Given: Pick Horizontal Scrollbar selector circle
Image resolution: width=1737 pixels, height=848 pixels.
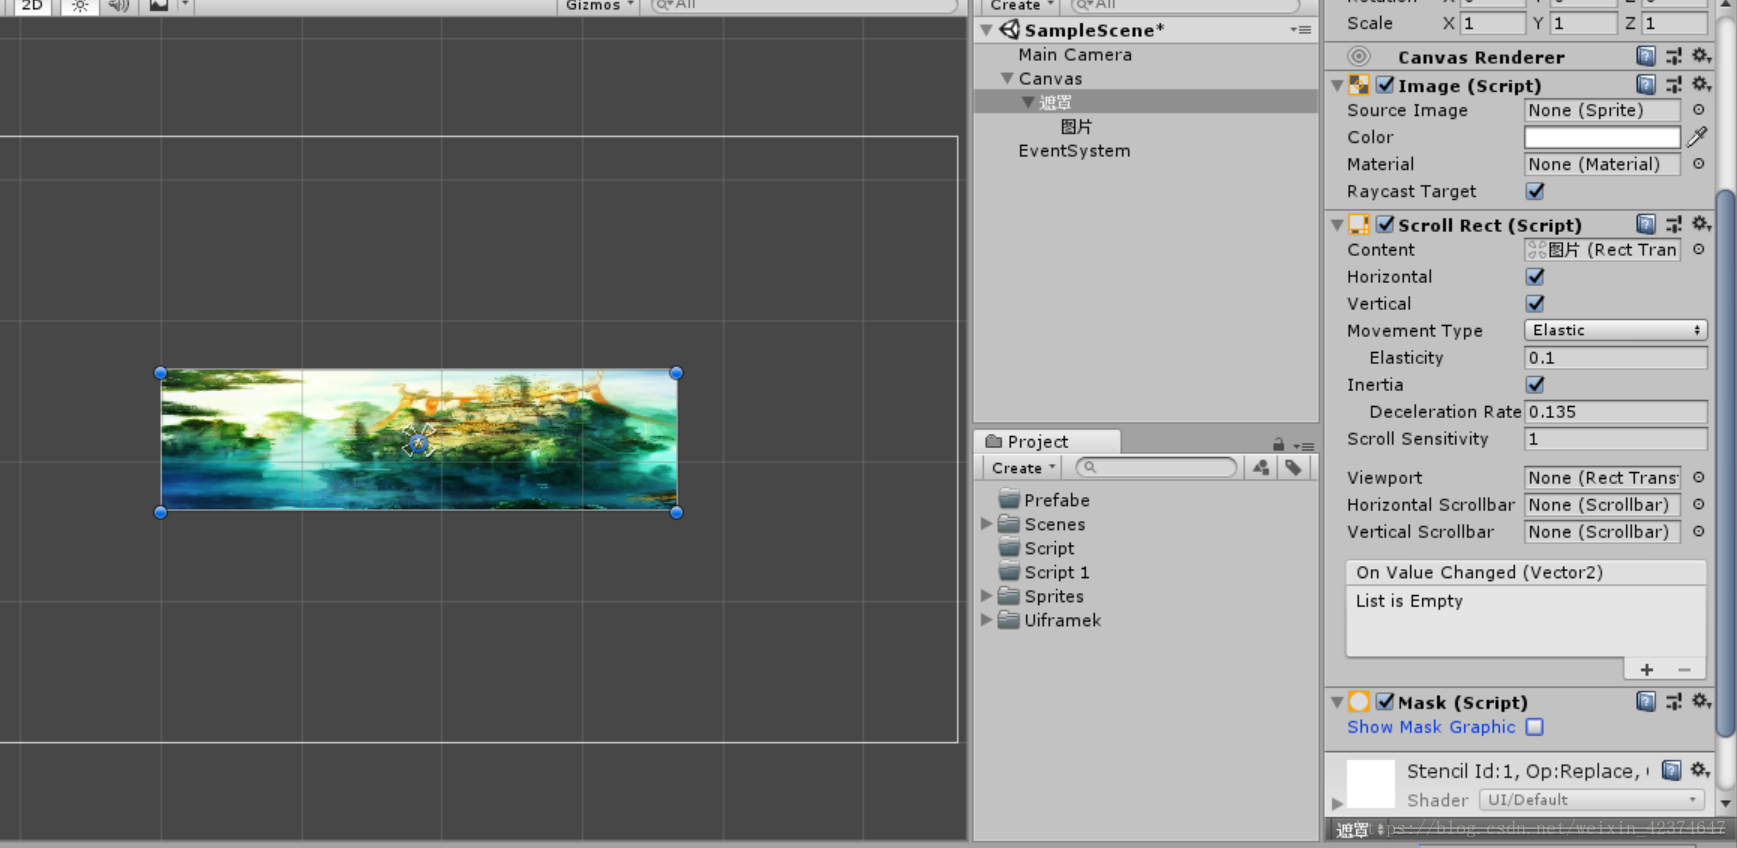Looking at the screenshot, I should (x=1698, y=505).
